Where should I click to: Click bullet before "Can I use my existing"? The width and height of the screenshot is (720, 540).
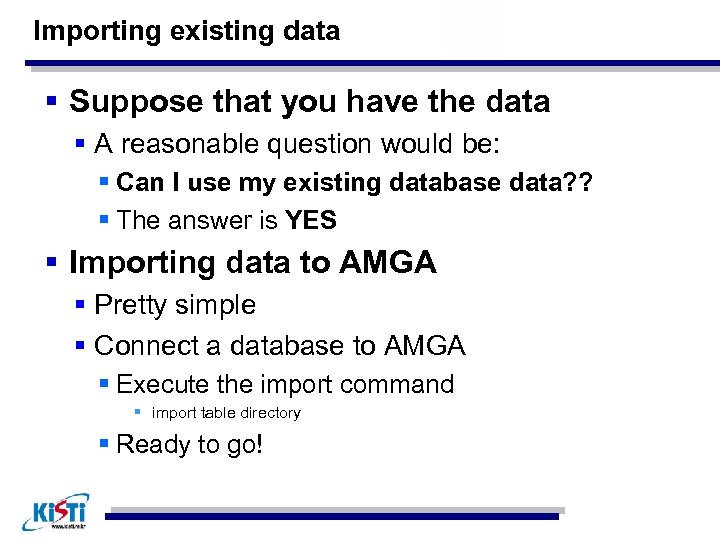(104, 184)
